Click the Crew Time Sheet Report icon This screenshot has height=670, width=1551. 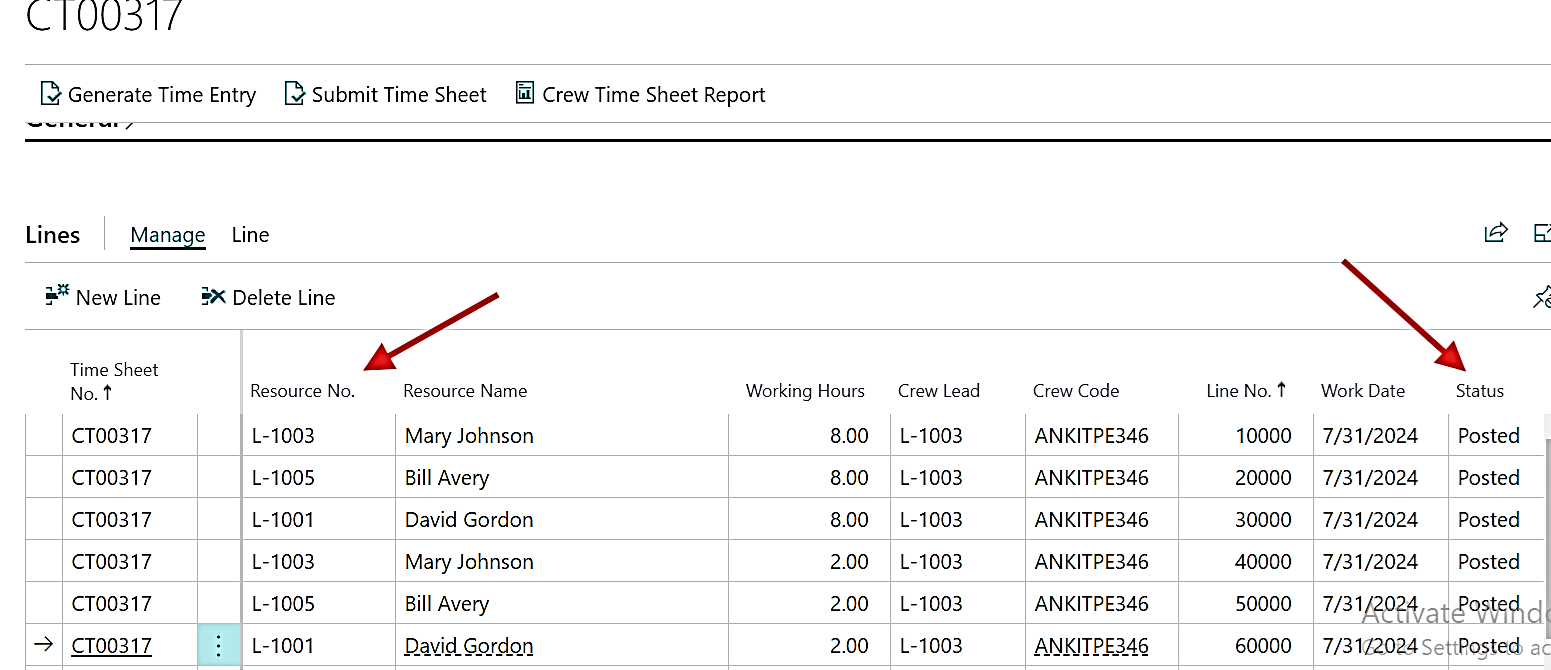click(524, 93)
